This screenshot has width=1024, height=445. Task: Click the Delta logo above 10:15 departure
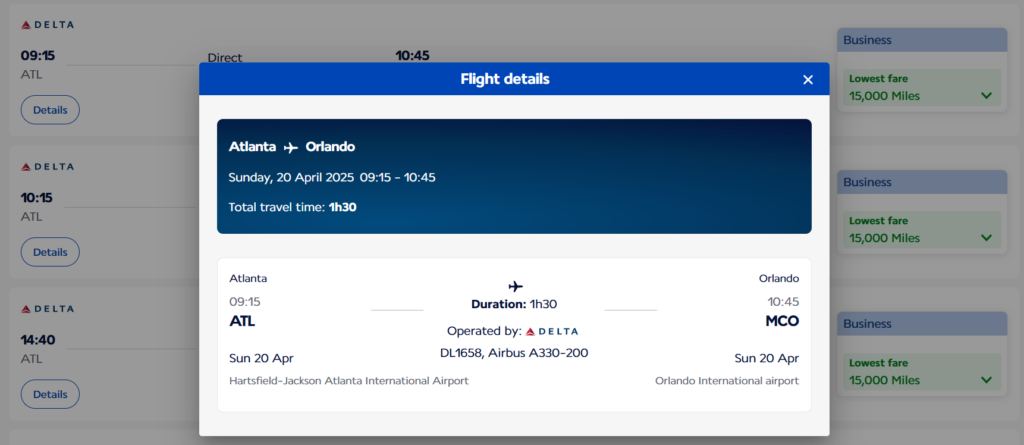[x=48, y=167]
